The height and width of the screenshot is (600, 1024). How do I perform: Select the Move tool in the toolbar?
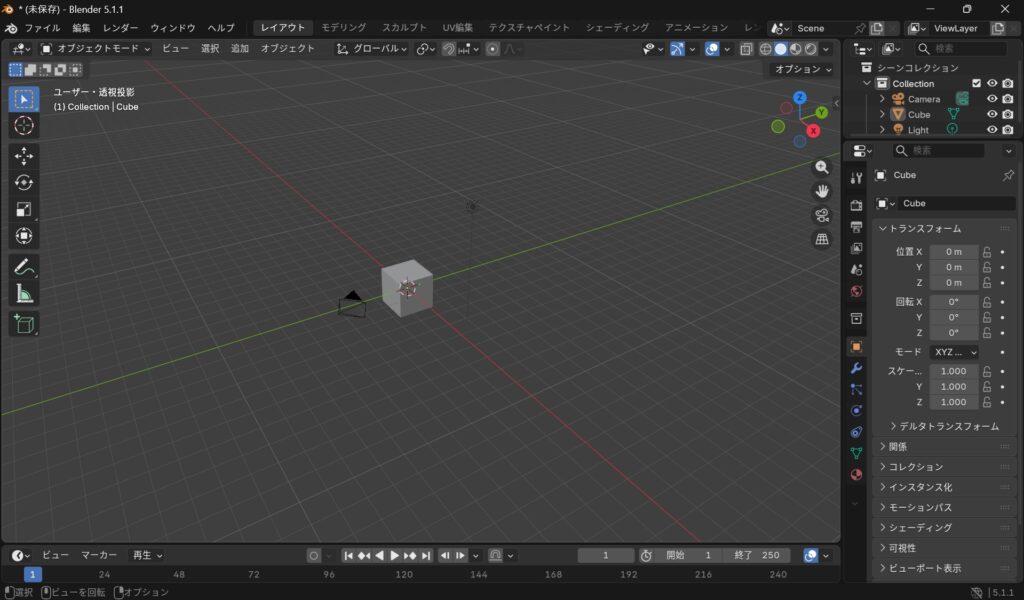tap(24, 156)
